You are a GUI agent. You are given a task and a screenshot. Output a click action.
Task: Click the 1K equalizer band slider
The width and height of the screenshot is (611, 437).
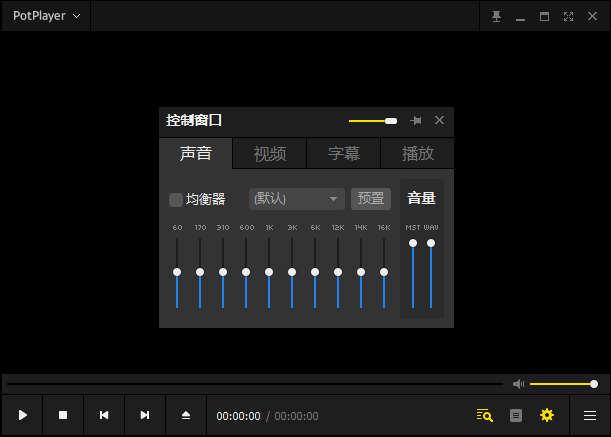[269, 273]
